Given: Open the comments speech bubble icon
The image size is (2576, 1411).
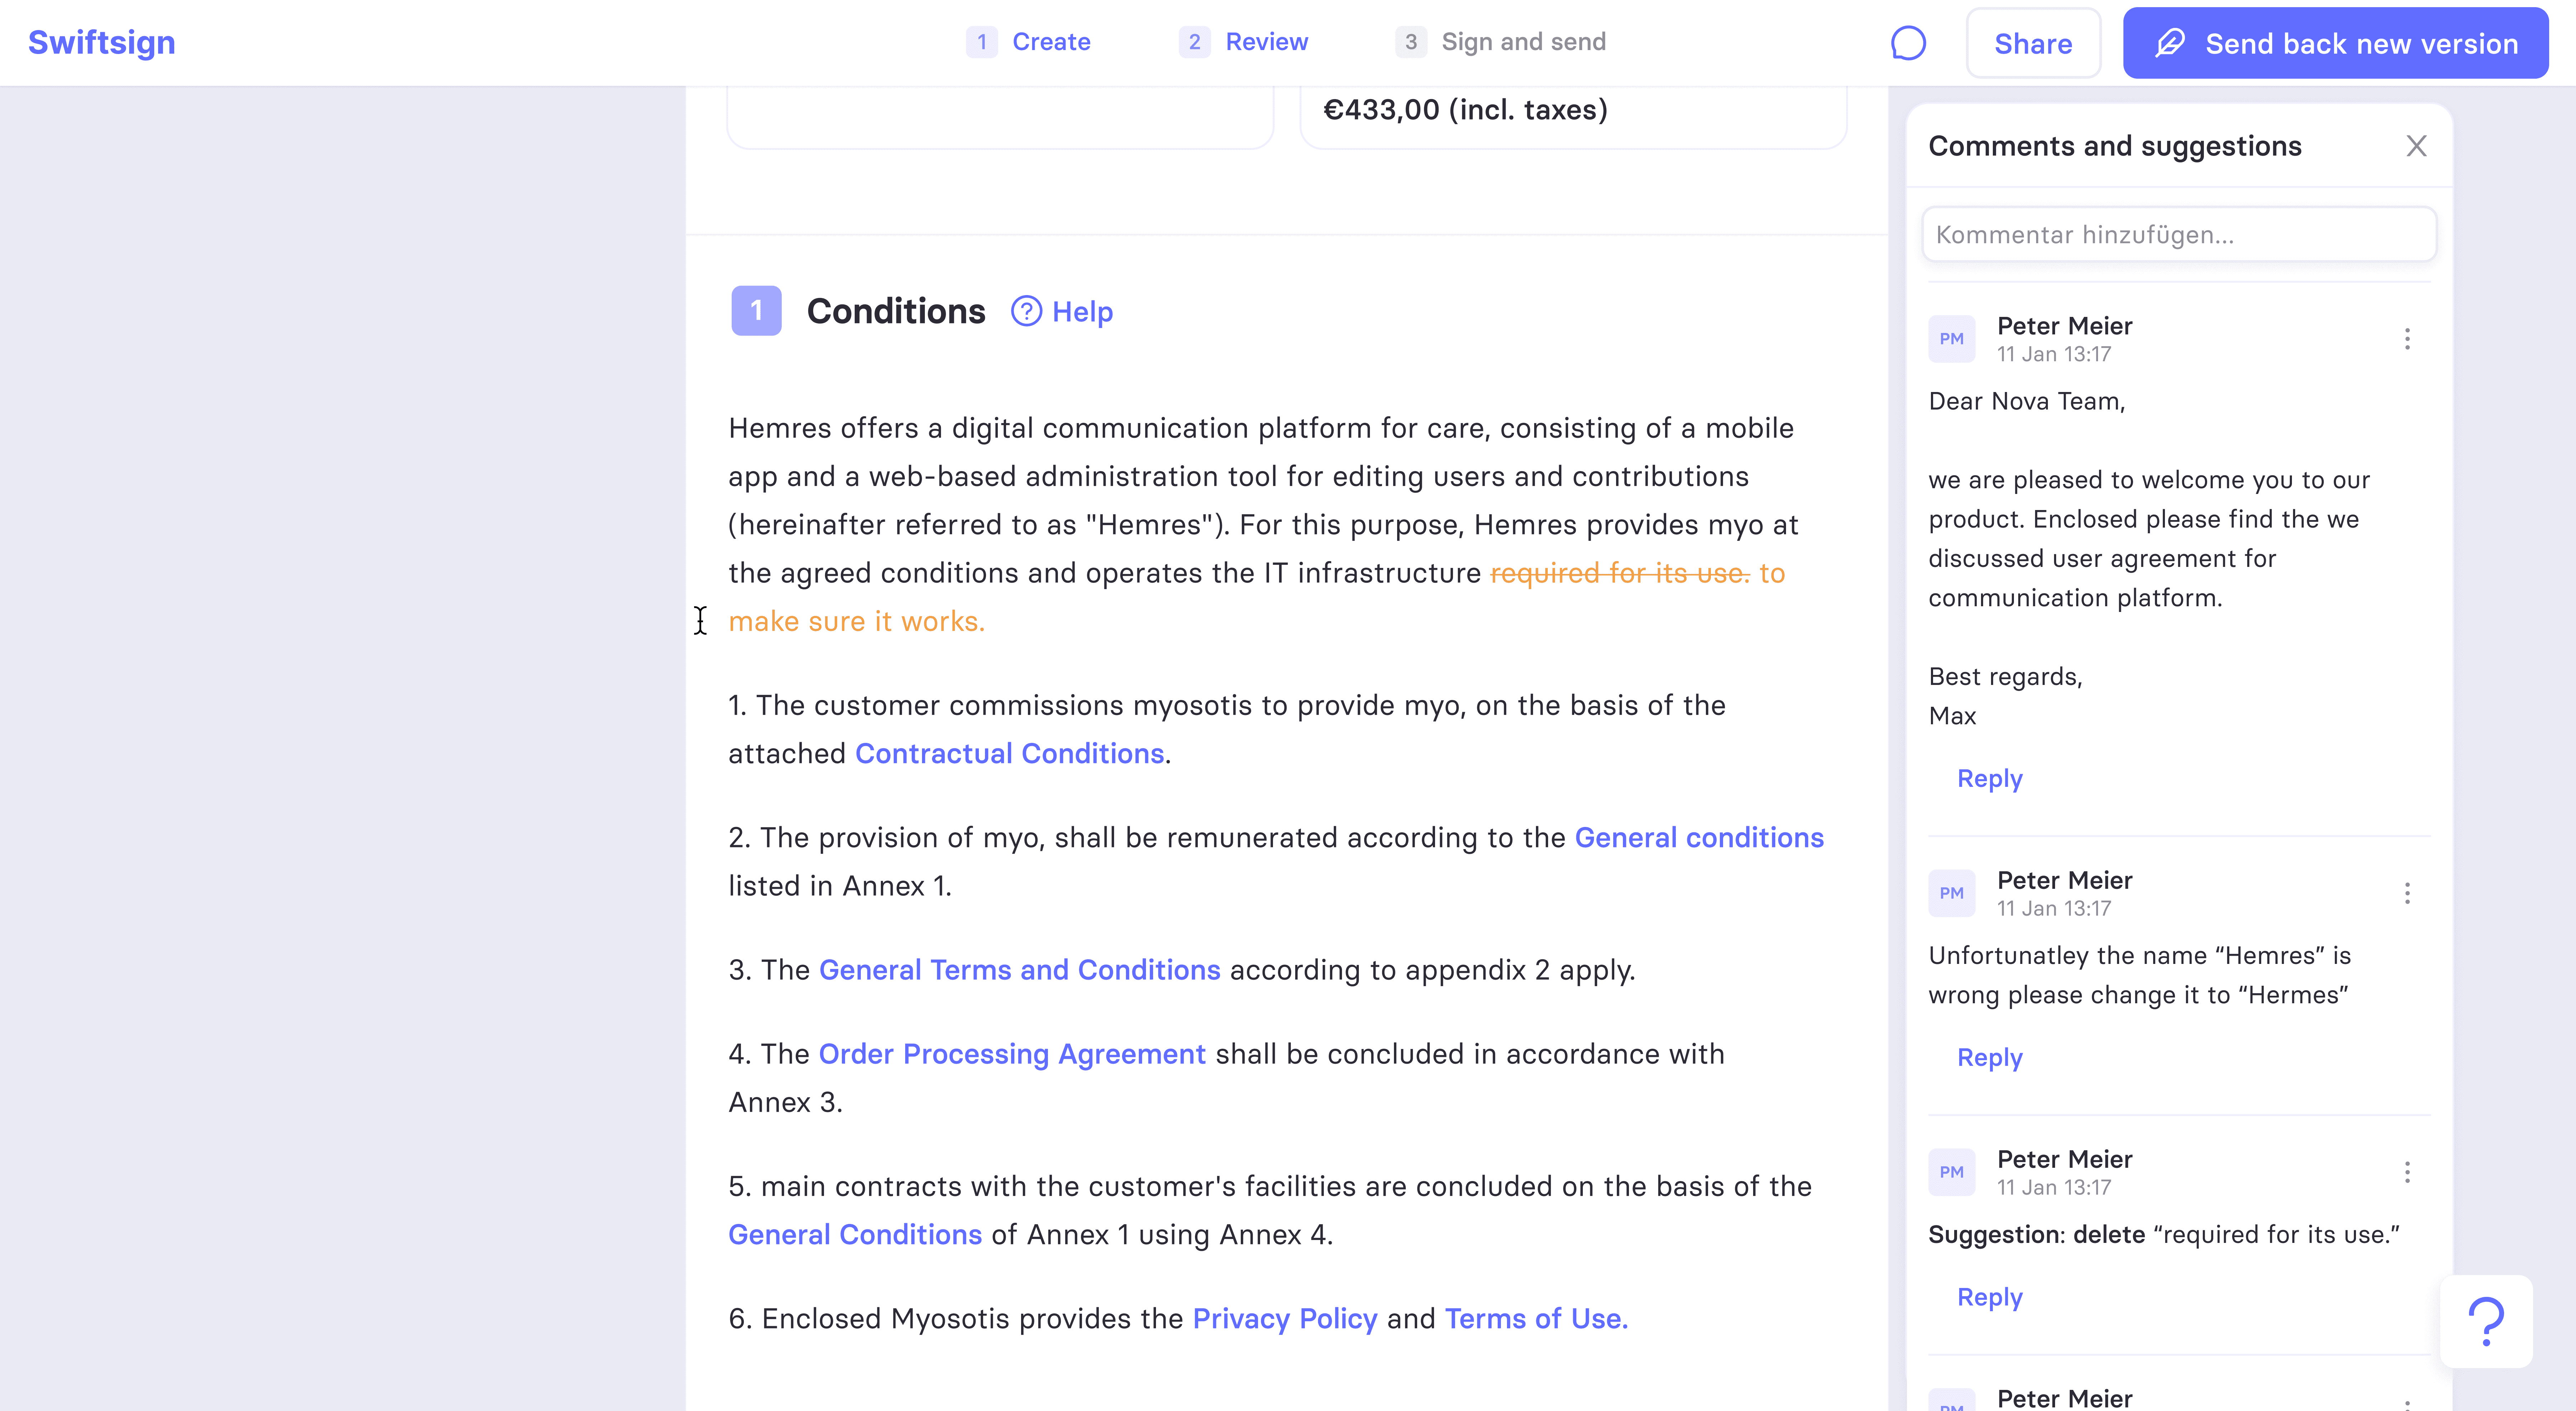Looking at the screenshot, I should [x=1908, y=43].
